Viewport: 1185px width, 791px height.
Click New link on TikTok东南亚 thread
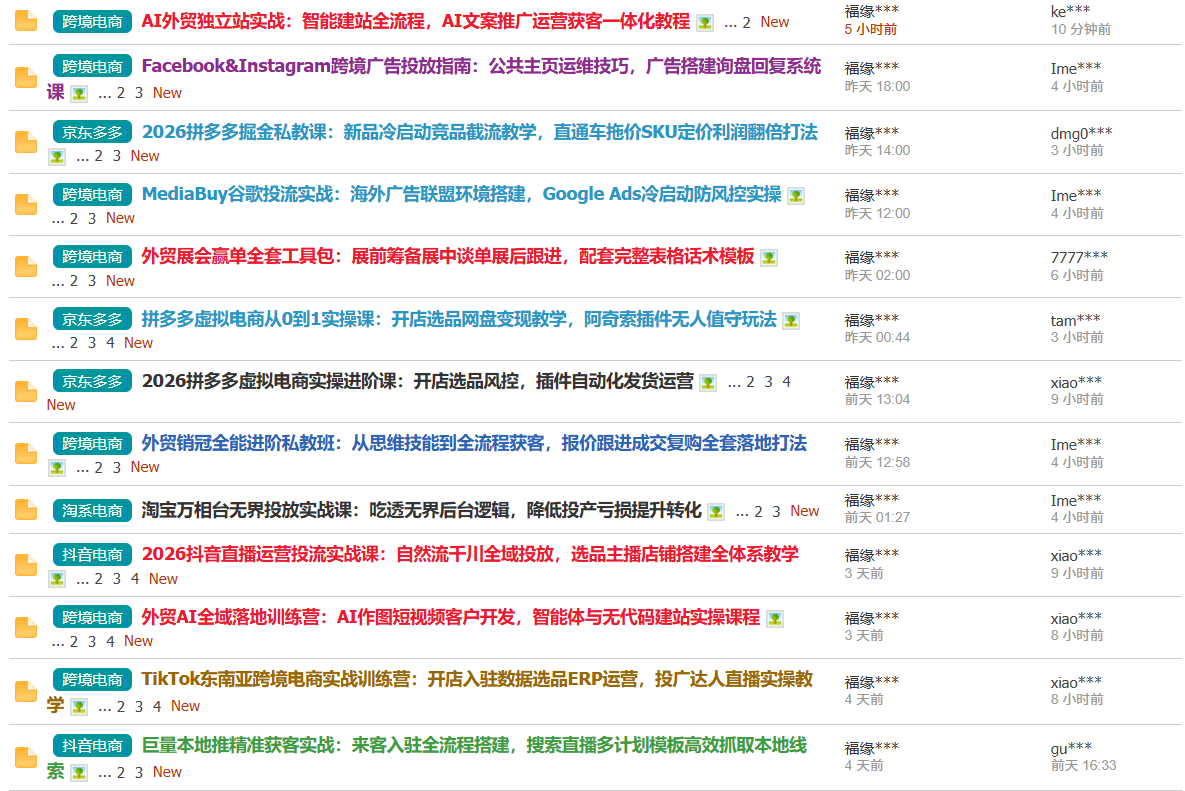pyautogui.click(x=185, y=706)
